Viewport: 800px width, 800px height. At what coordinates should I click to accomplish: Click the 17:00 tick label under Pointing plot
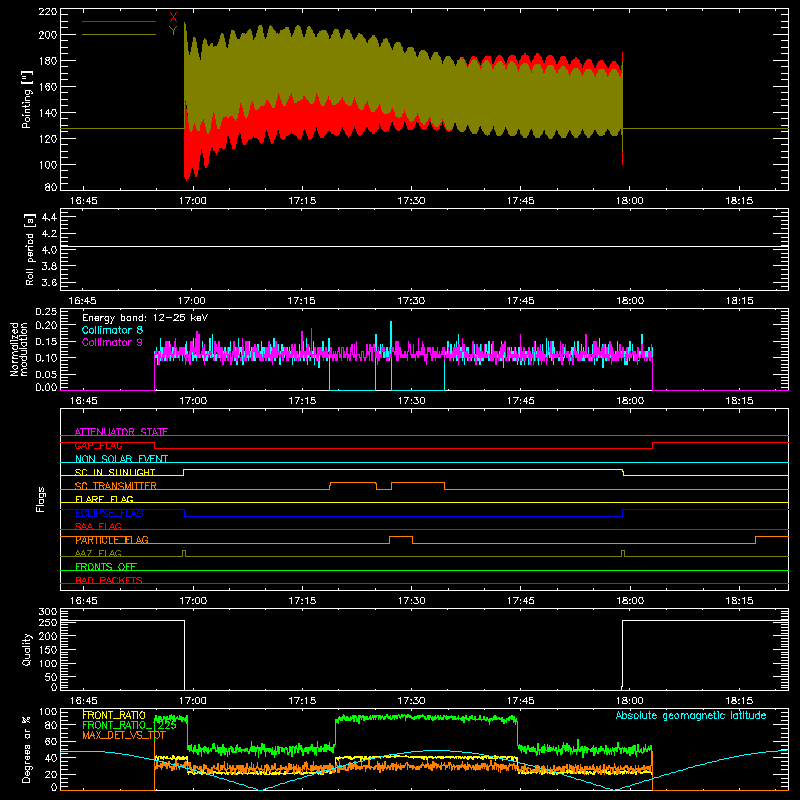point(193,201)
